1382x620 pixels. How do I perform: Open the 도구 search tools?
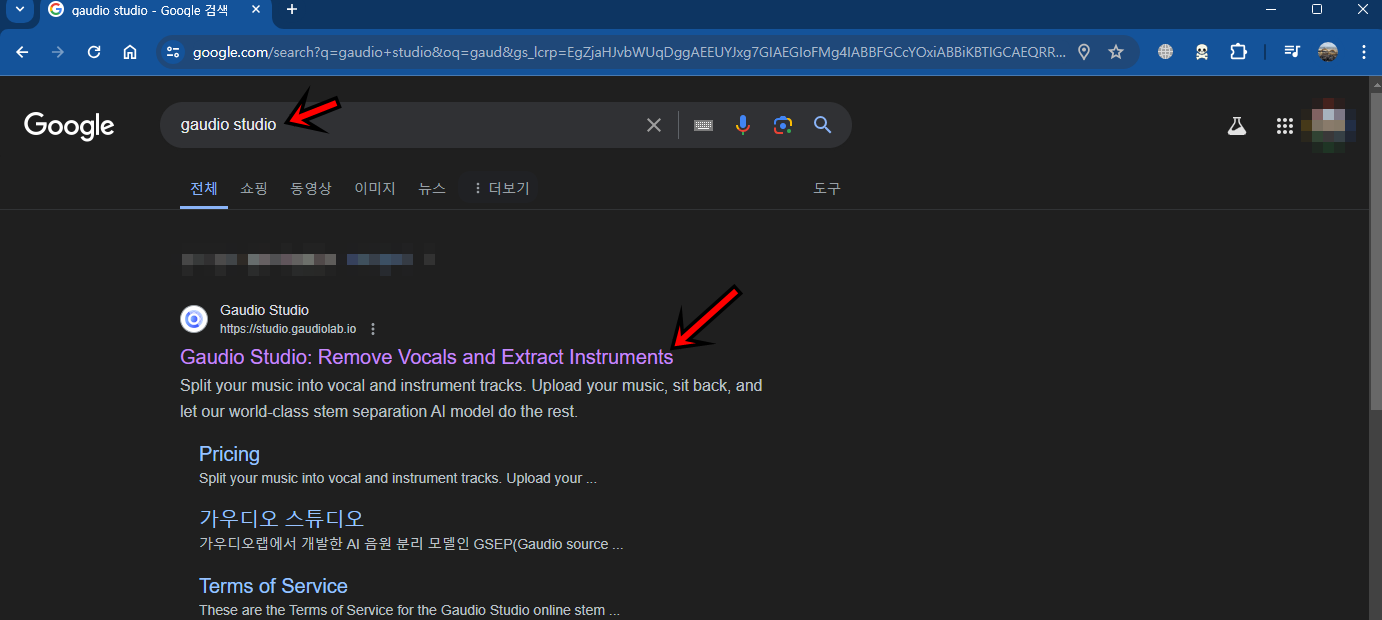click(x=827, y=188)
